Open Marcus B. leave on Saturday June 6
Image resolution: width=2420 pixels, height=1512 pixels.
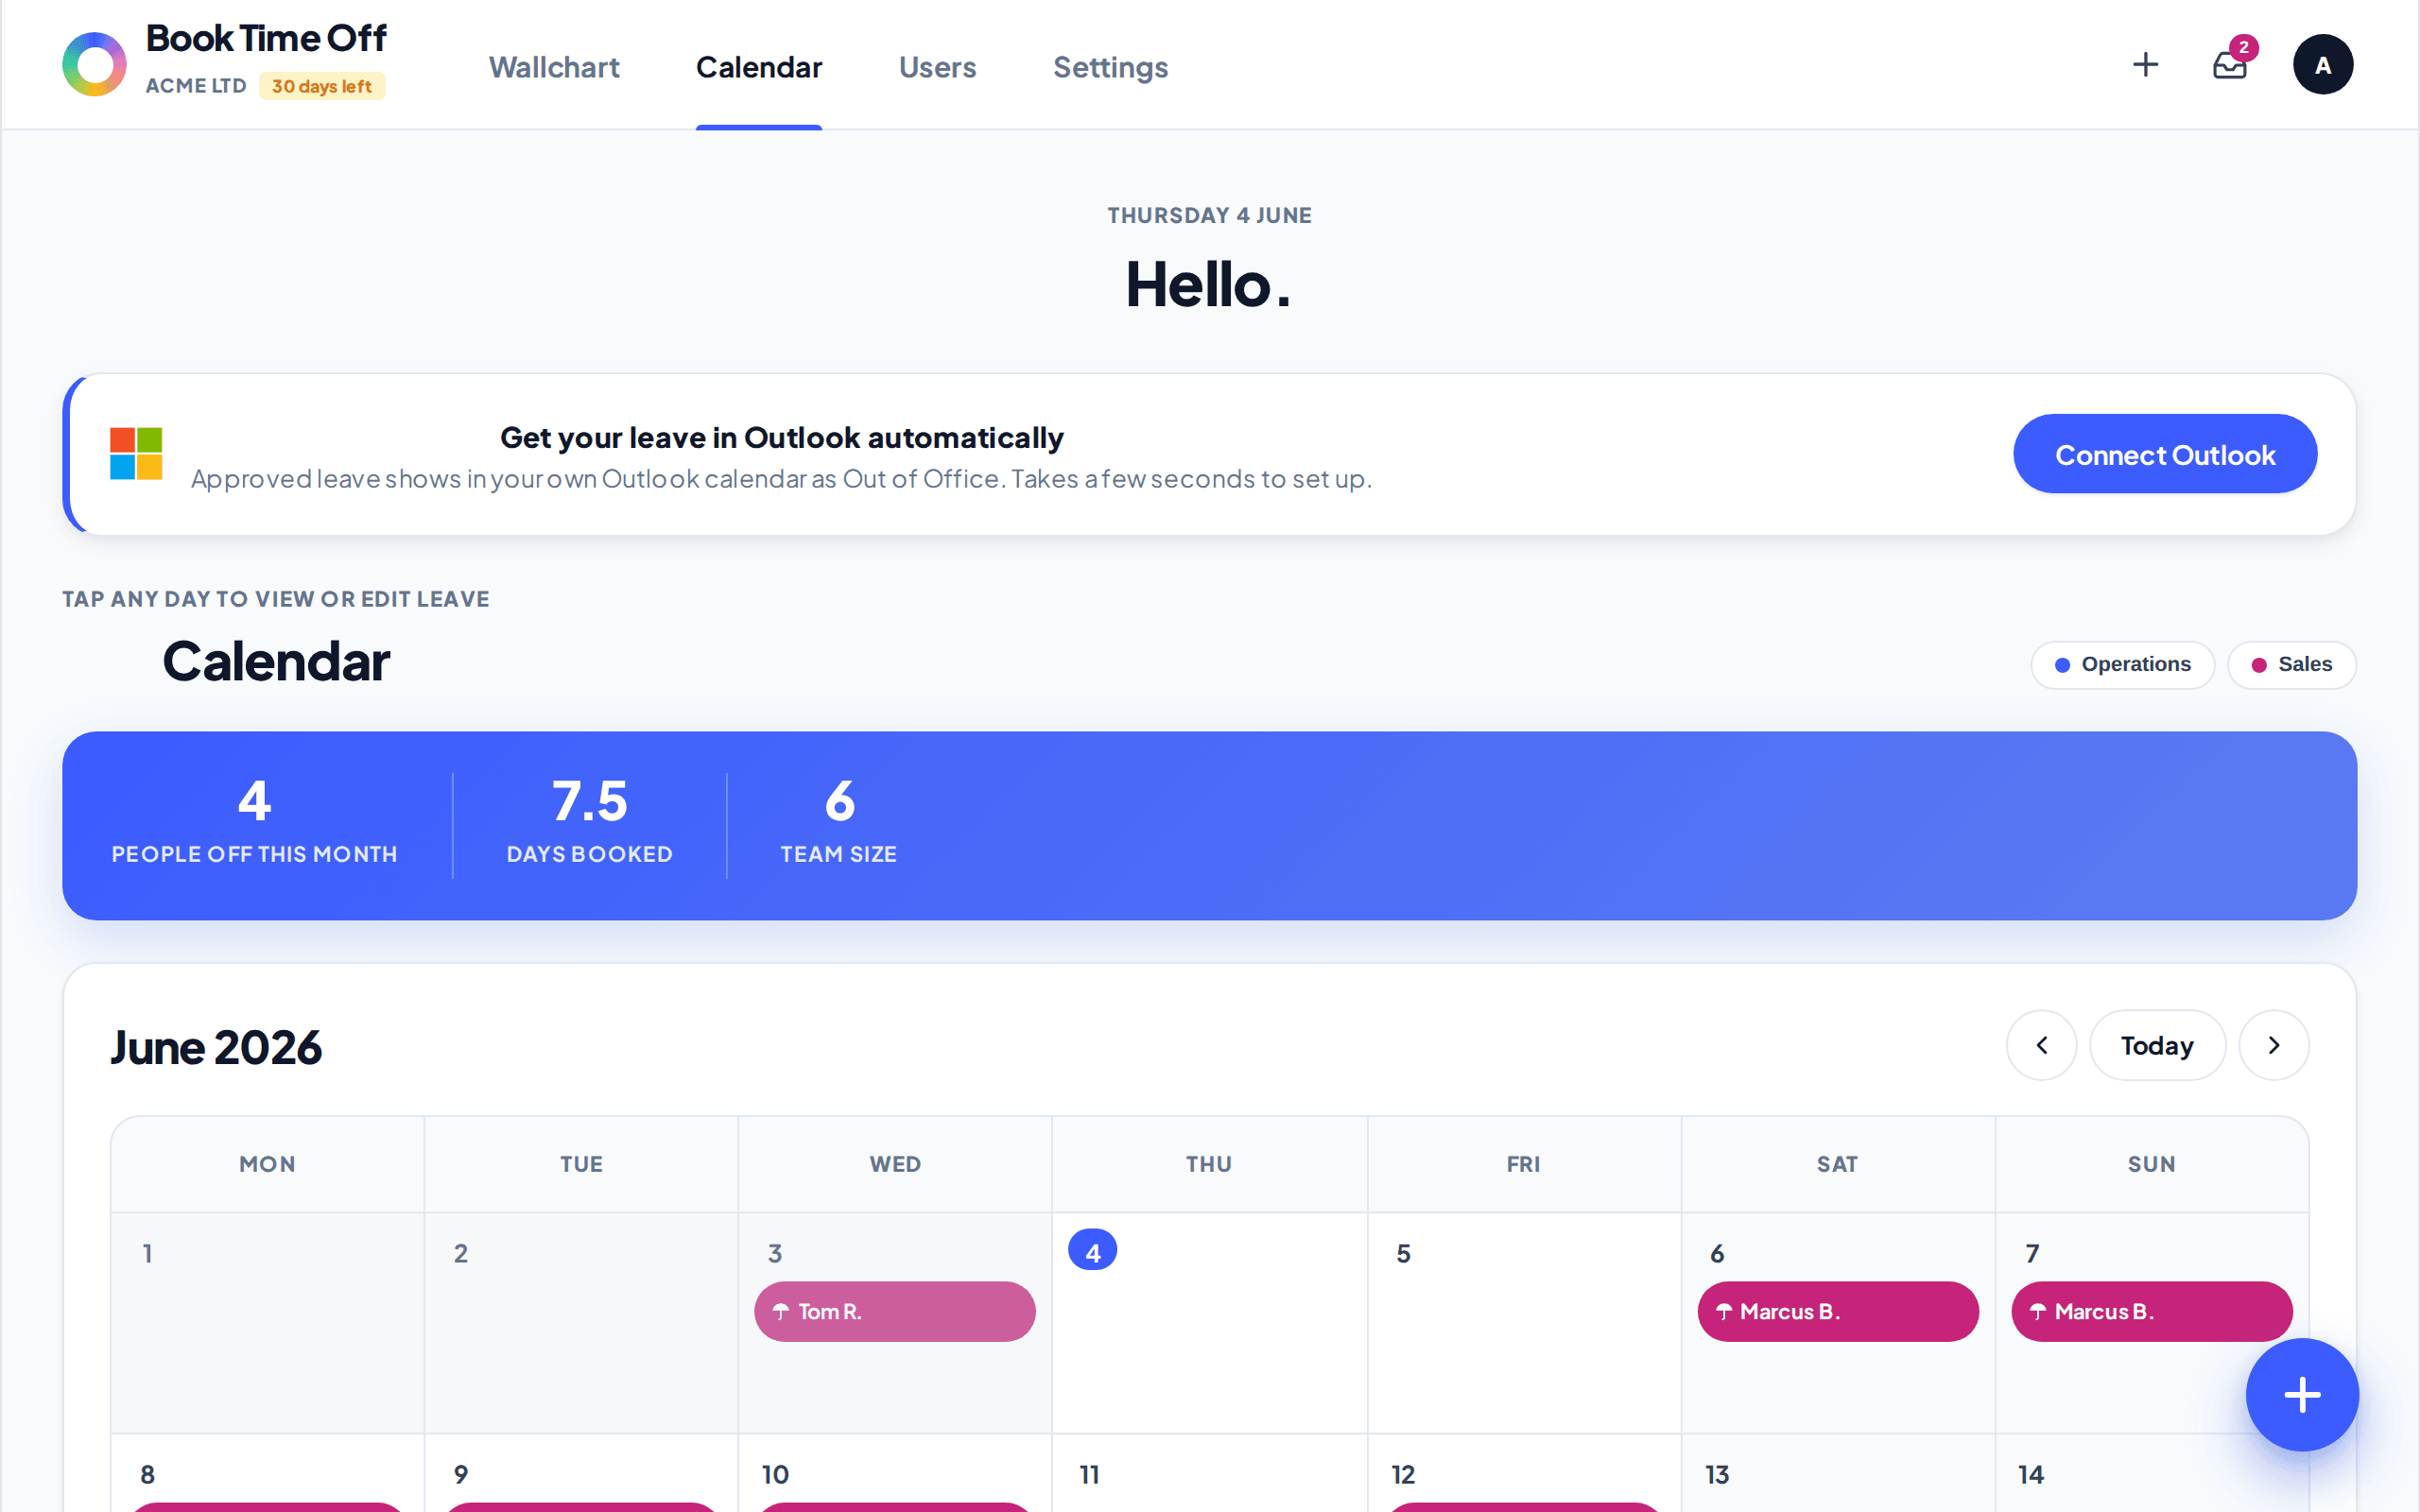(1838, 1311)
